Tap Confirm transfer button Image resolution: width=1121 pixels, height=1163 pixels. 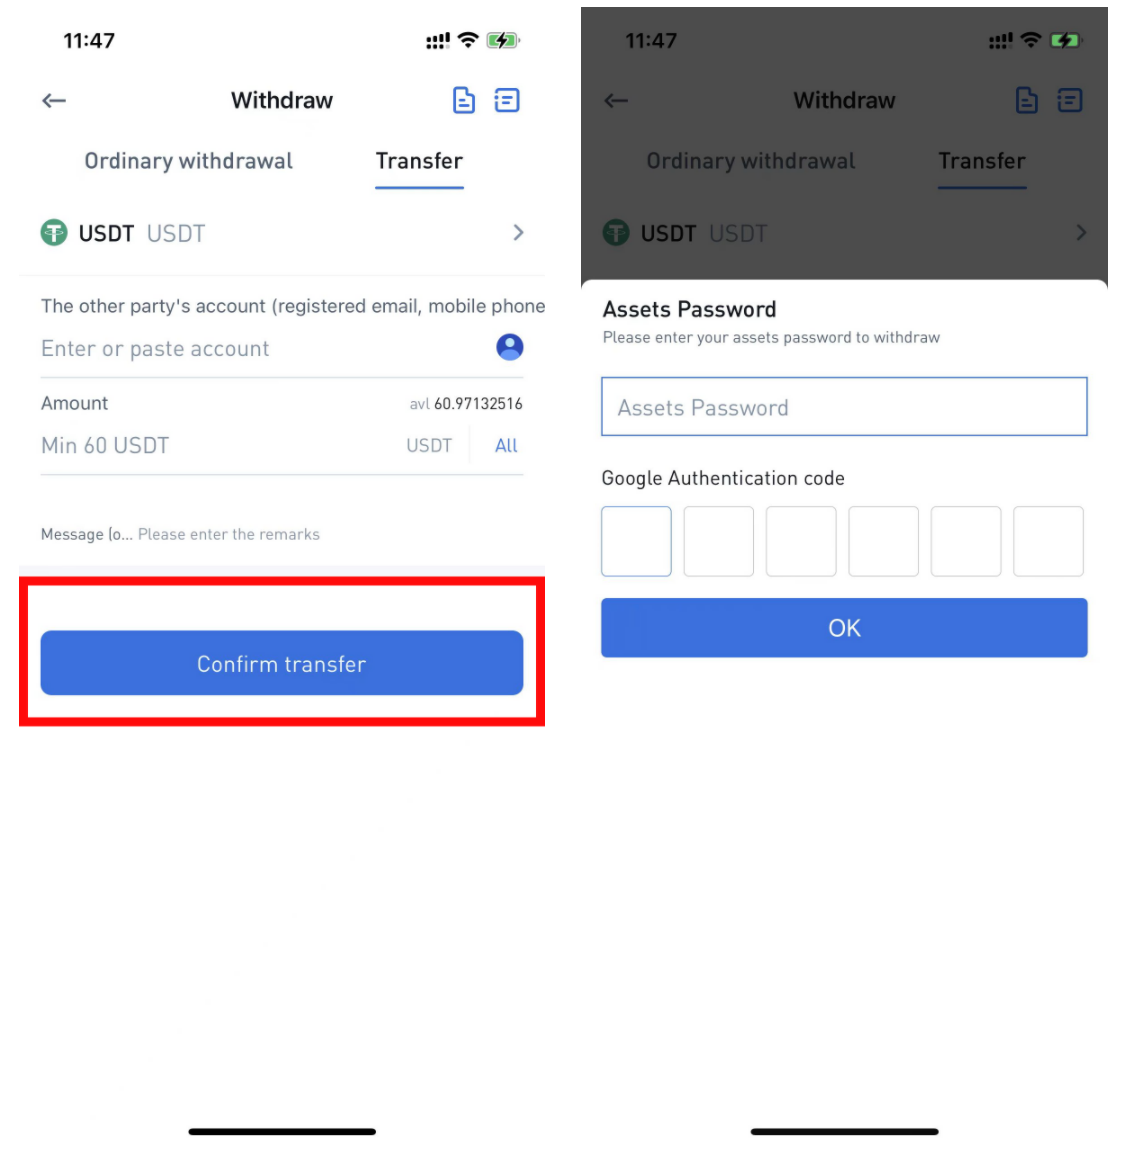tap(282, 663)
